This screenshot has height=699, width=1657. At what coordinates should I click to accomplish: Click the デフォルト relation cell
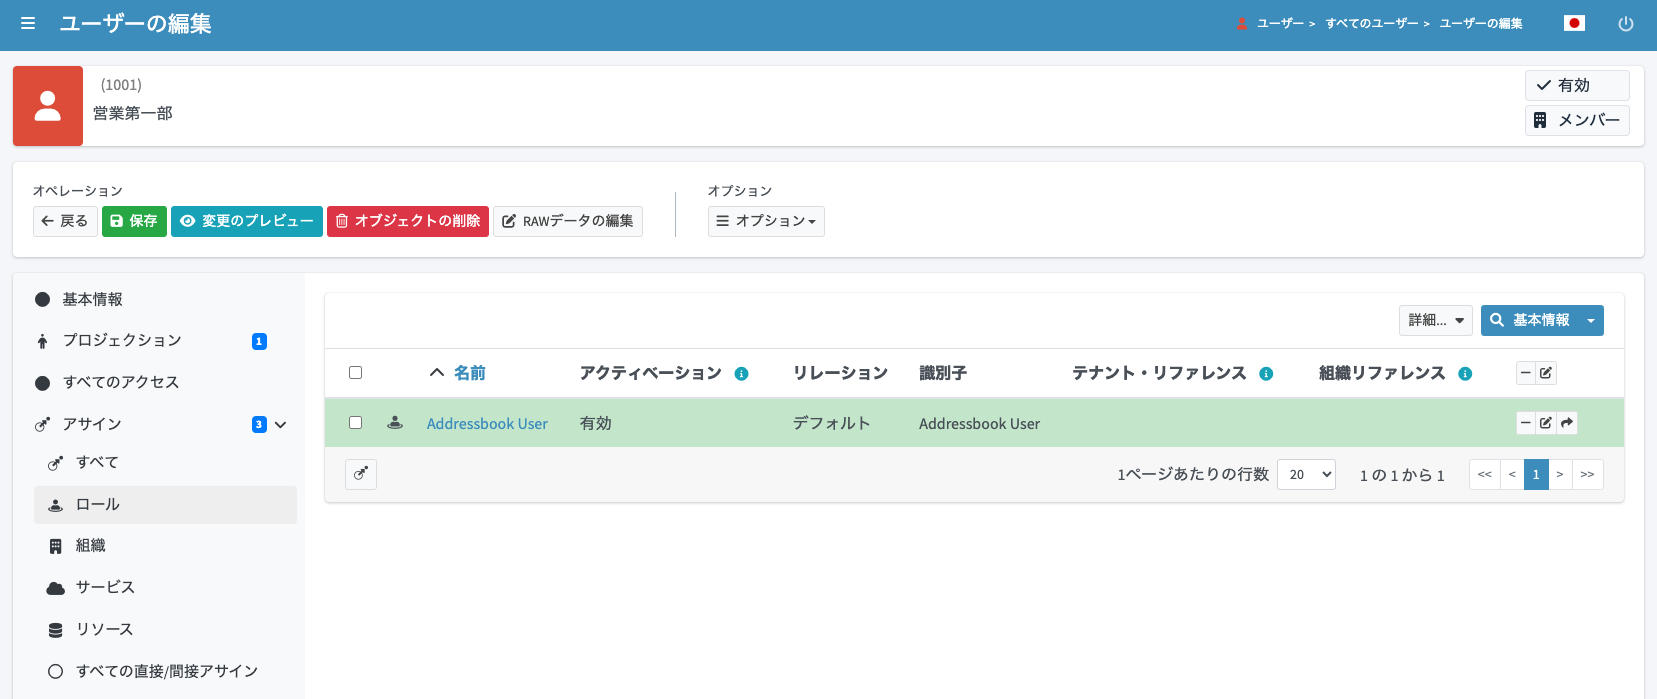(832, 423)
